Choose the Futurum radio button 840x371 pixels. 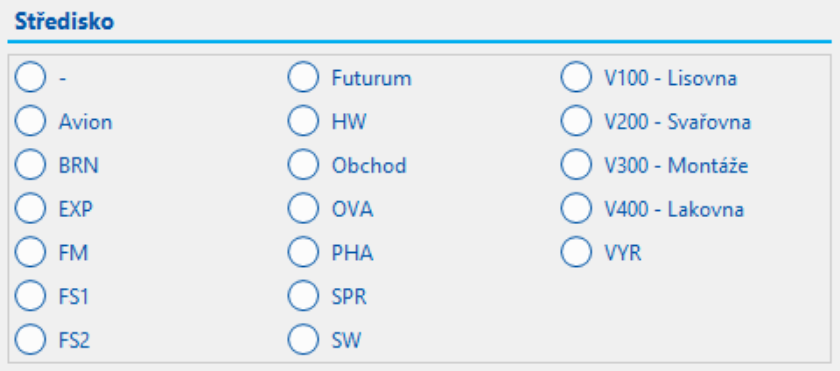tap(303, 77)
